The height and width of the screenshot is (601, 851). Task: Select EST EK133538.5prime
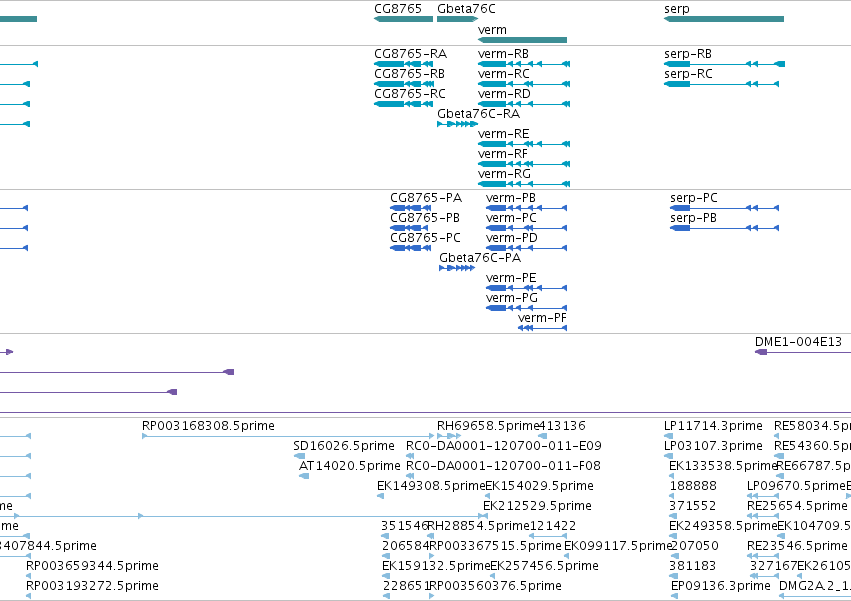pyautogui.click(x=672, y=476)
